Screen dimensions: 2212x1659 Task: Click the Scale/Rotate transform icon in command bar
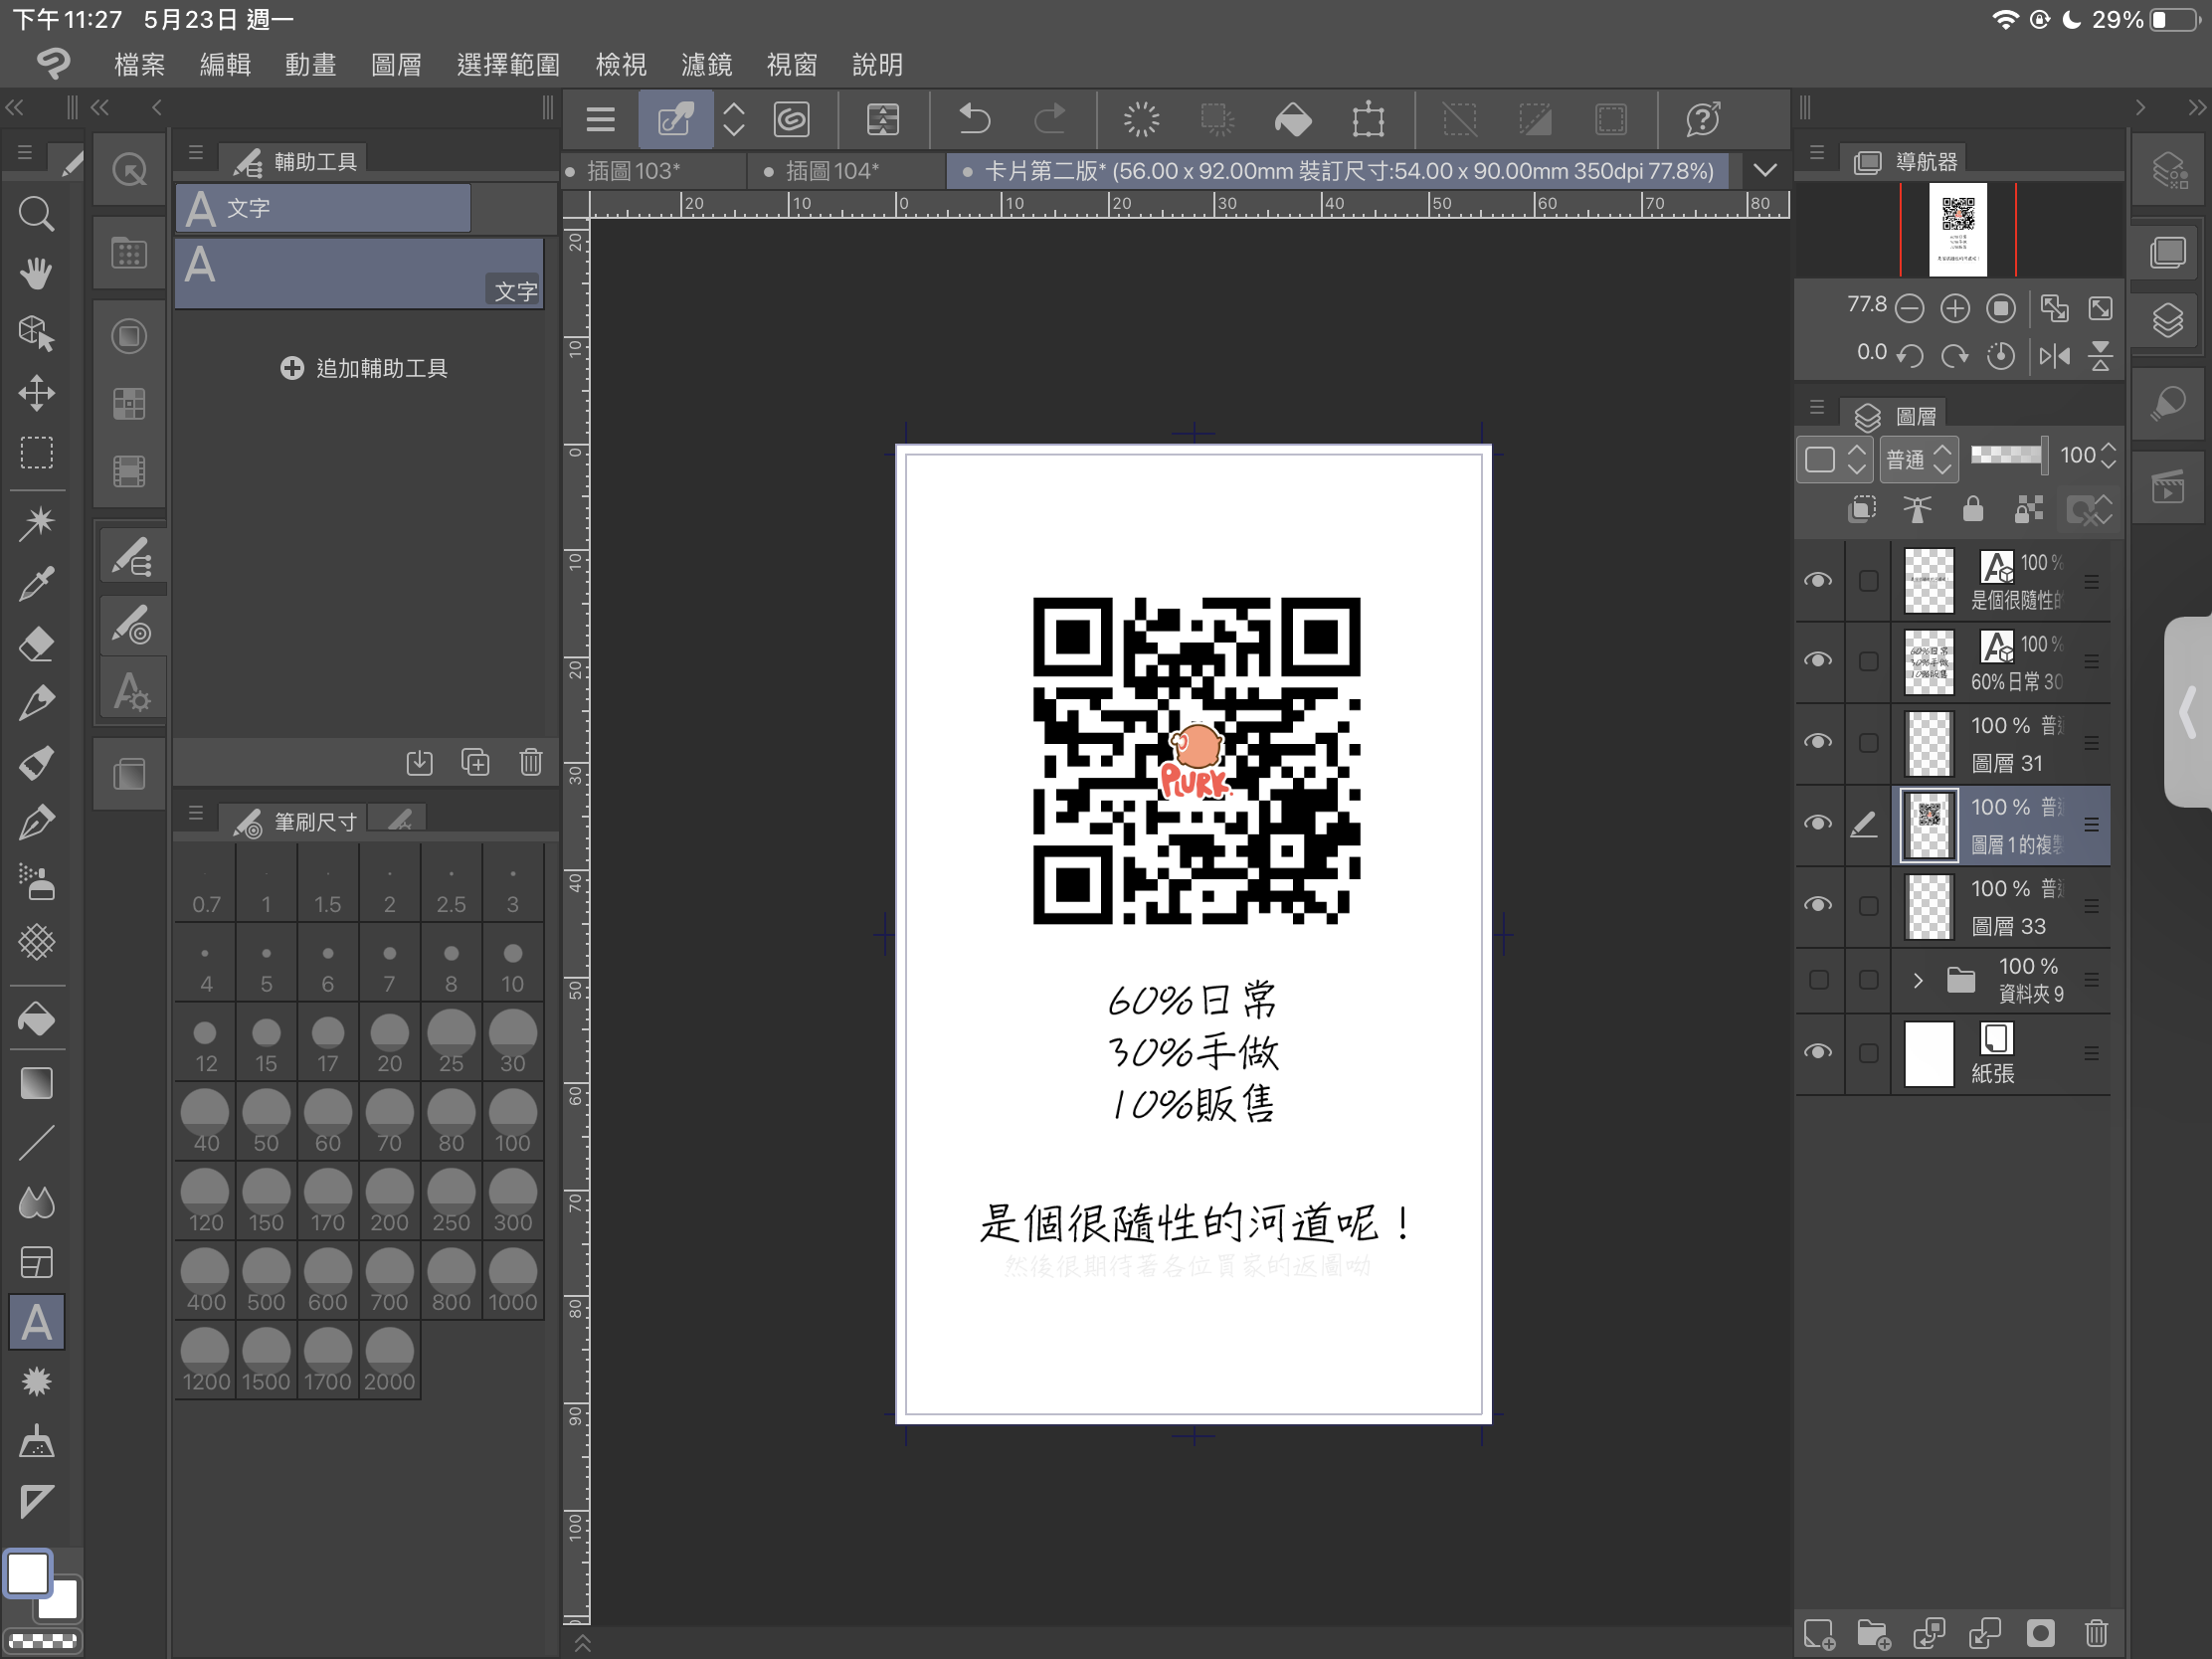[x=1368, y=119]
